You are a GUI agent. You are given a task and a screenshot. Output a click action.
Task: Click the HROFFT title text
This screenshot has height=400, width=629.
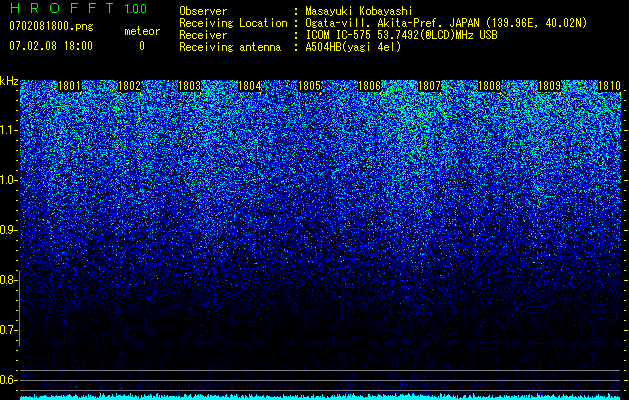[62, 8]
